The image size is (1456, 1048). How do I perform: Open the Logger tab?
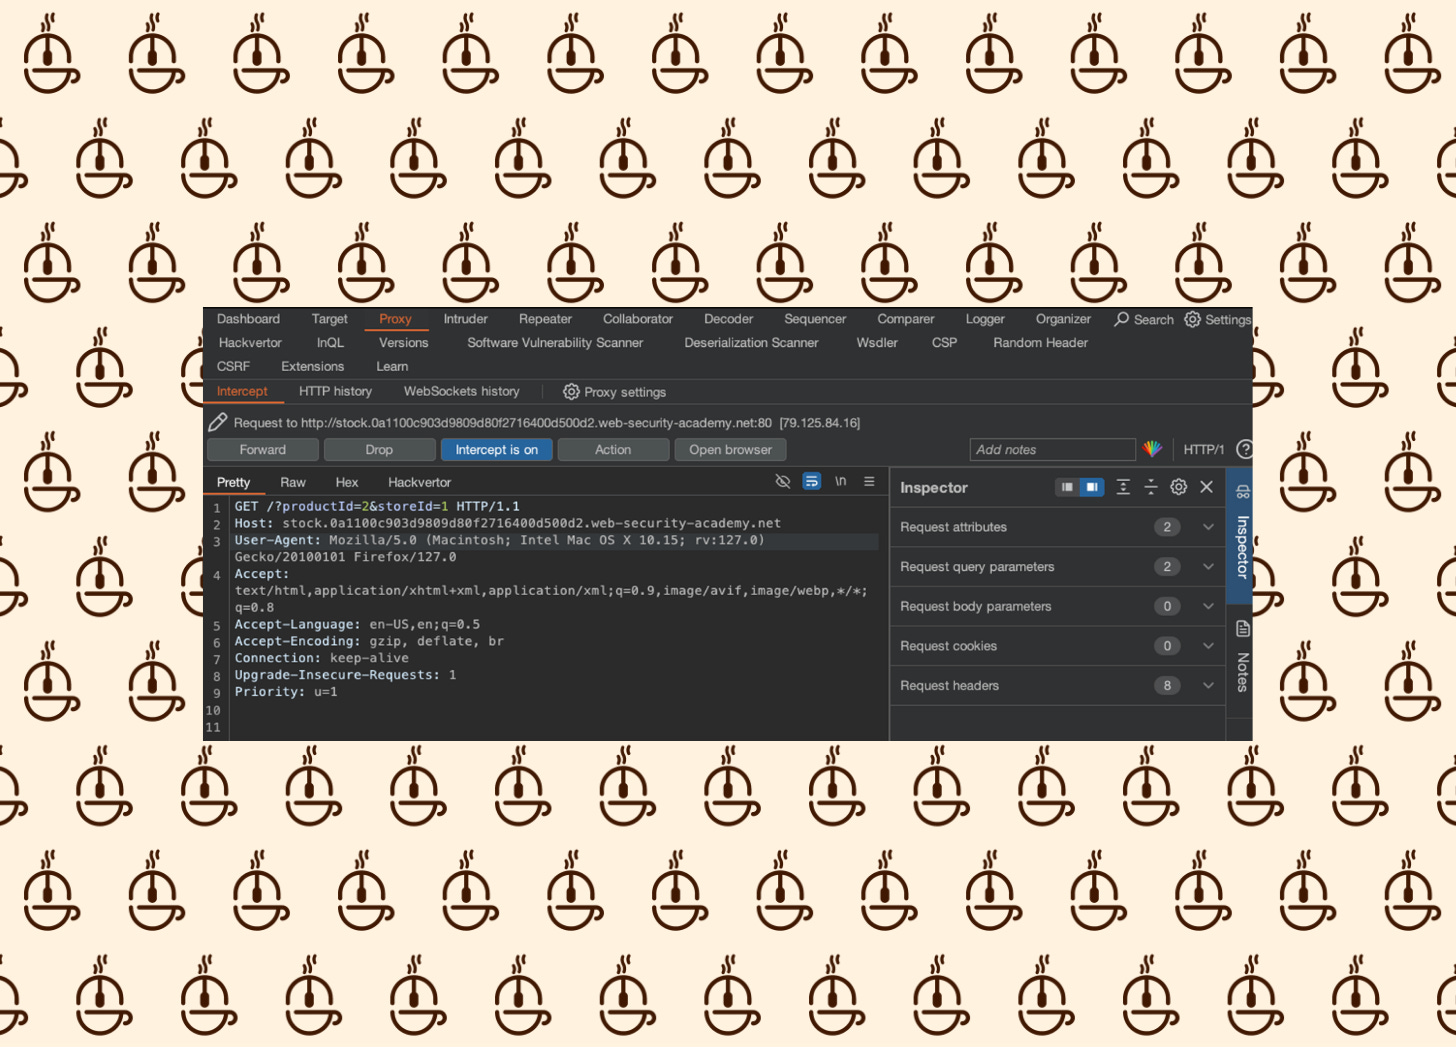tap(985, 319)
